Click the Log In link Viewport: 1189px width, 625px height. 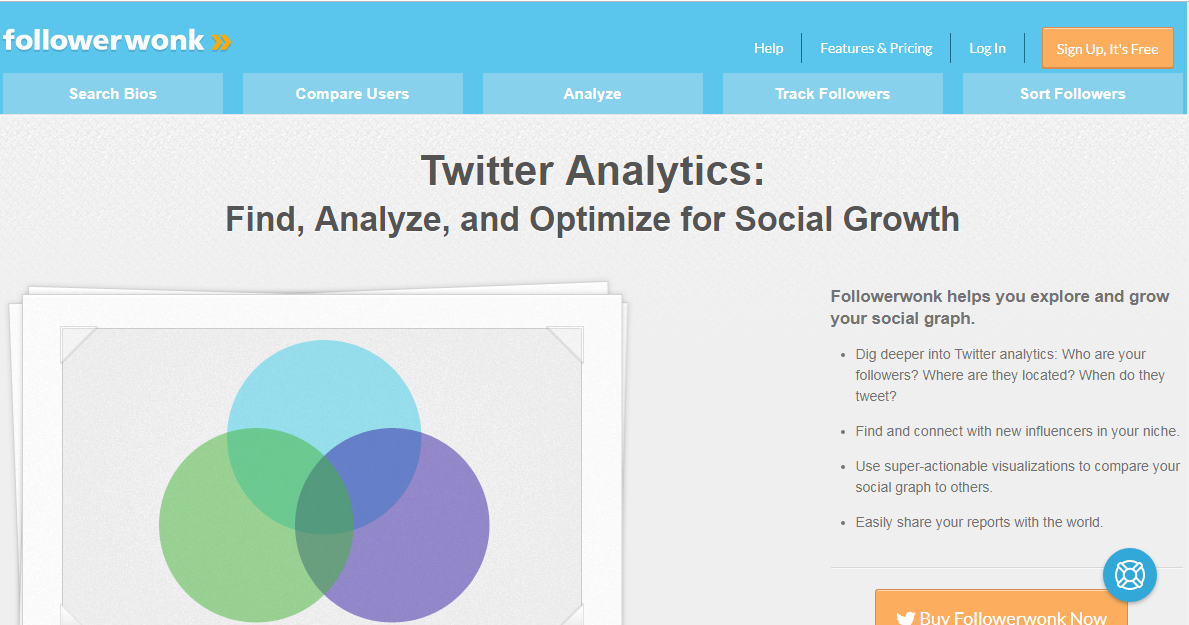pyautogui.click(x=987, y=49)
